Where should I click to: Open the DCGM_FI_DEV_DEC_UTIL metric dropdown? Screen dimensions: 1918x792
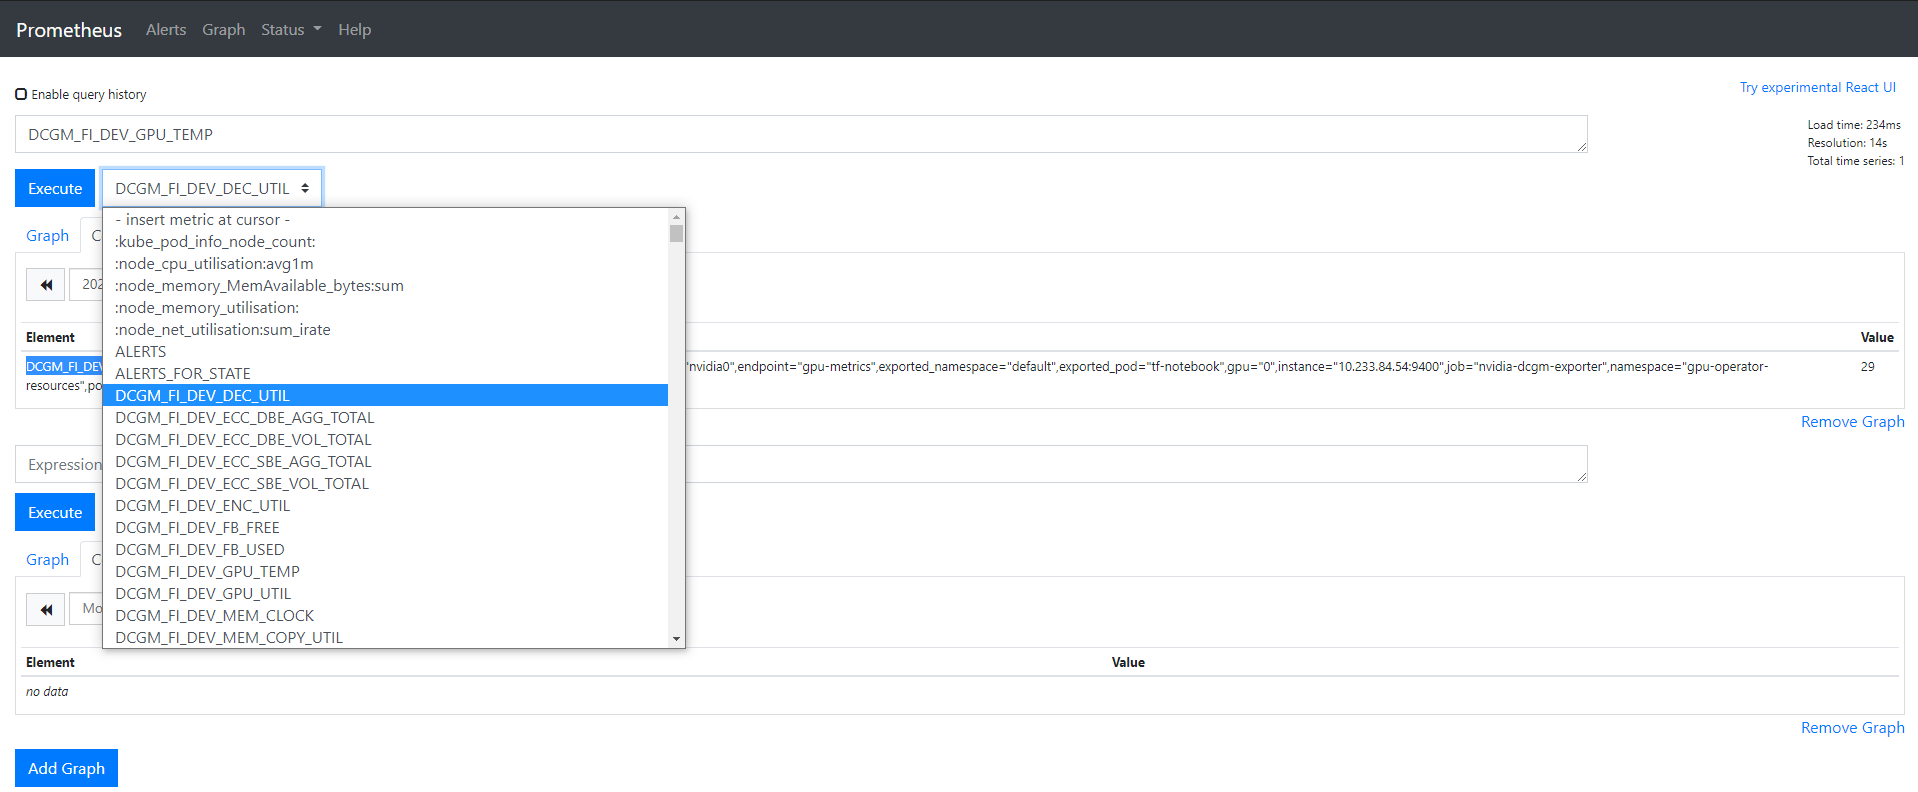pos(212,188)
